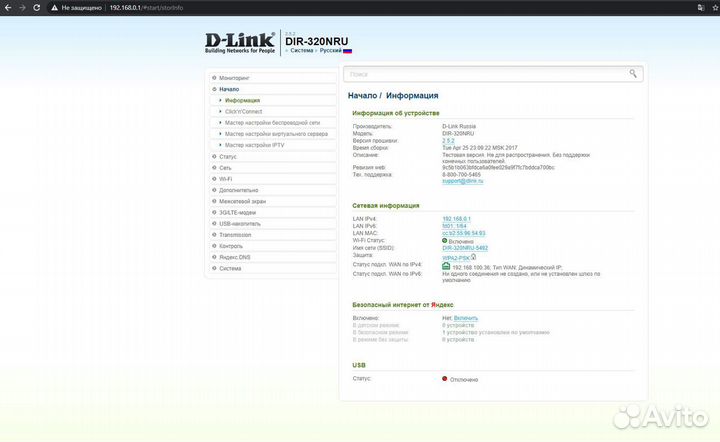
Task: Click the D-Link logo
Action: click(x=240, y=43)
